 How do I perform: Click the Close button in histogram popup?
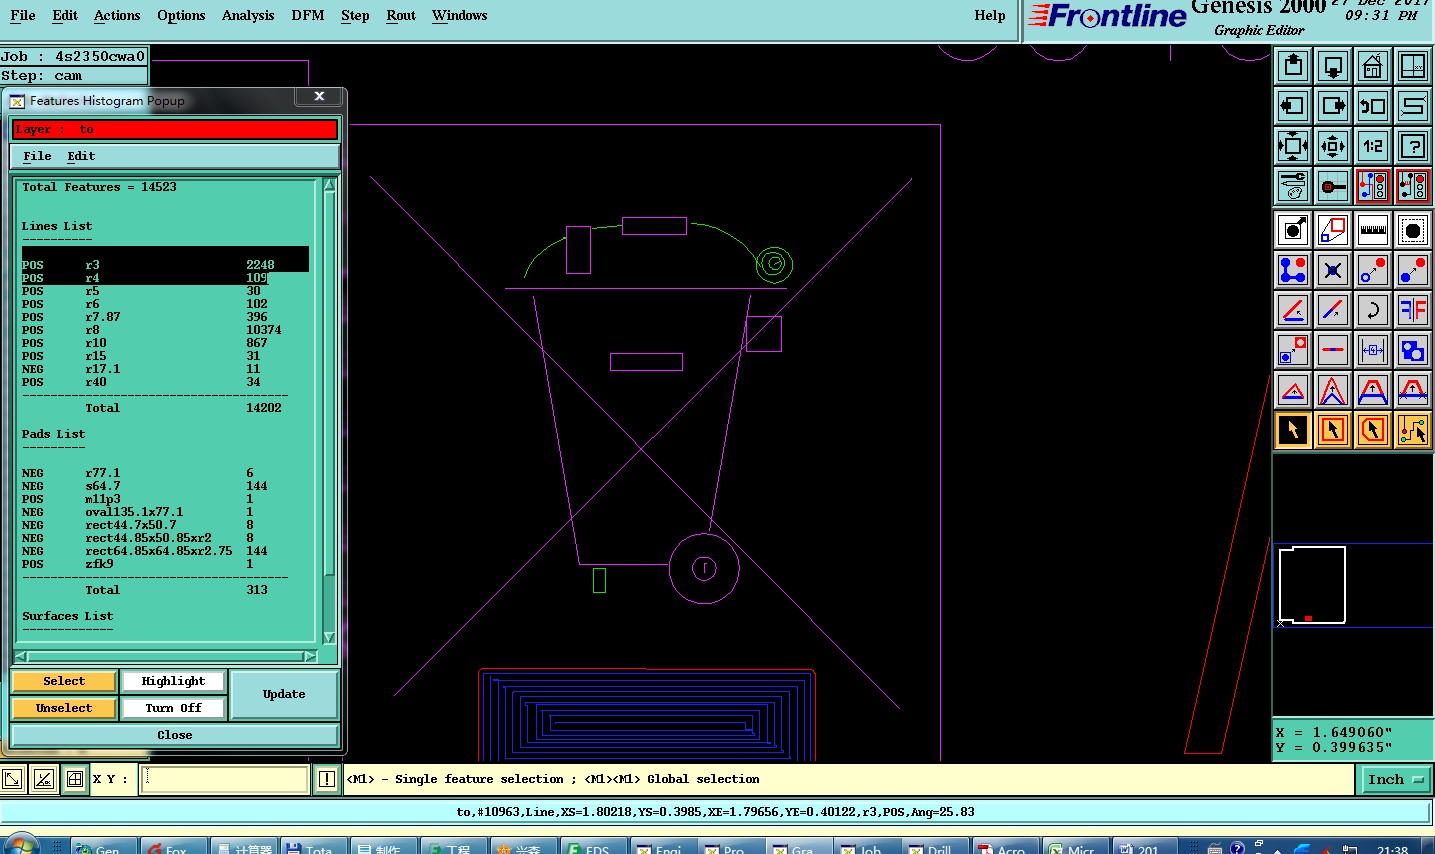pos(175,735)
